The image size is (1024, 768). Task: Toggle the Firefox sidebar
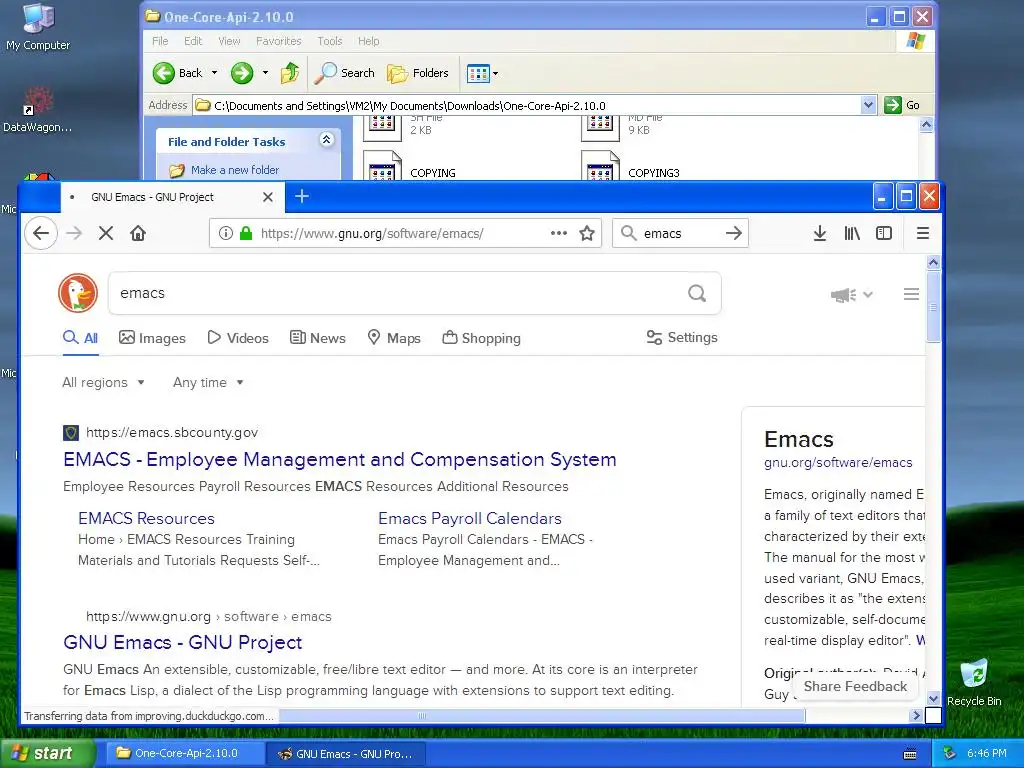click(884, 233)
